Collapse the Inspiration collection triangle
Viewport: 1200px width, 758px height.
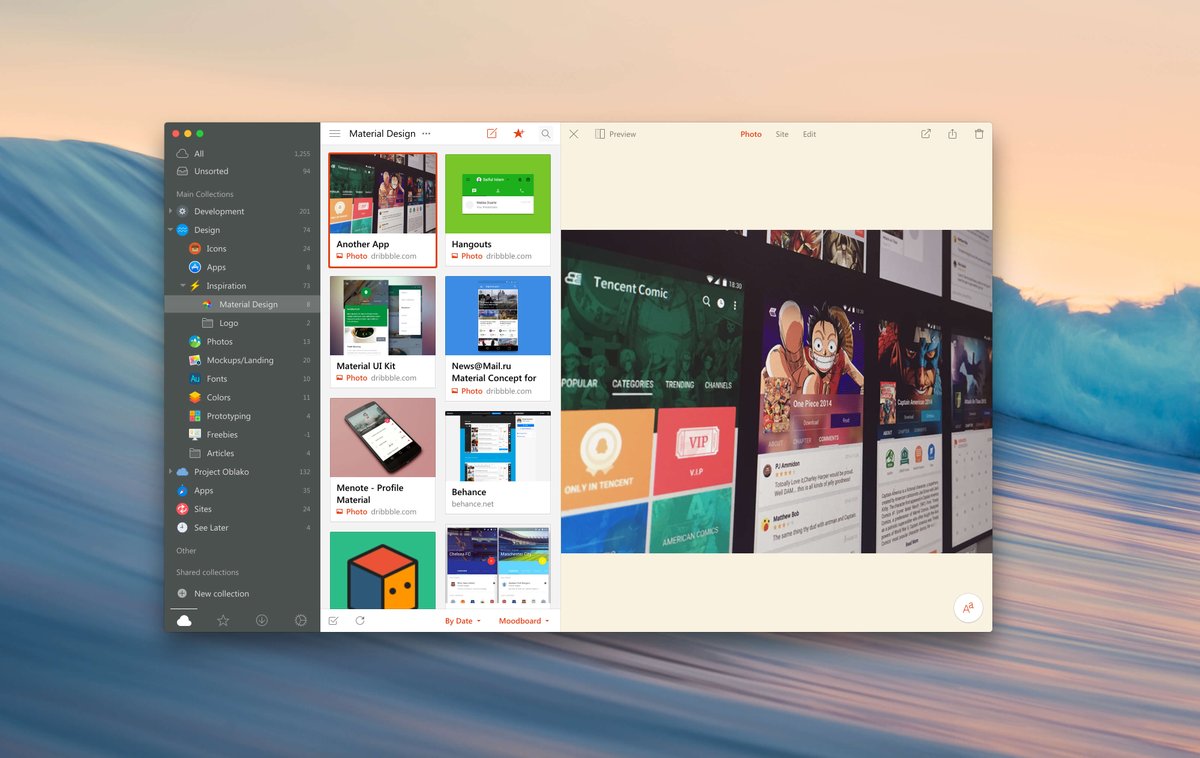click(183, 286)
